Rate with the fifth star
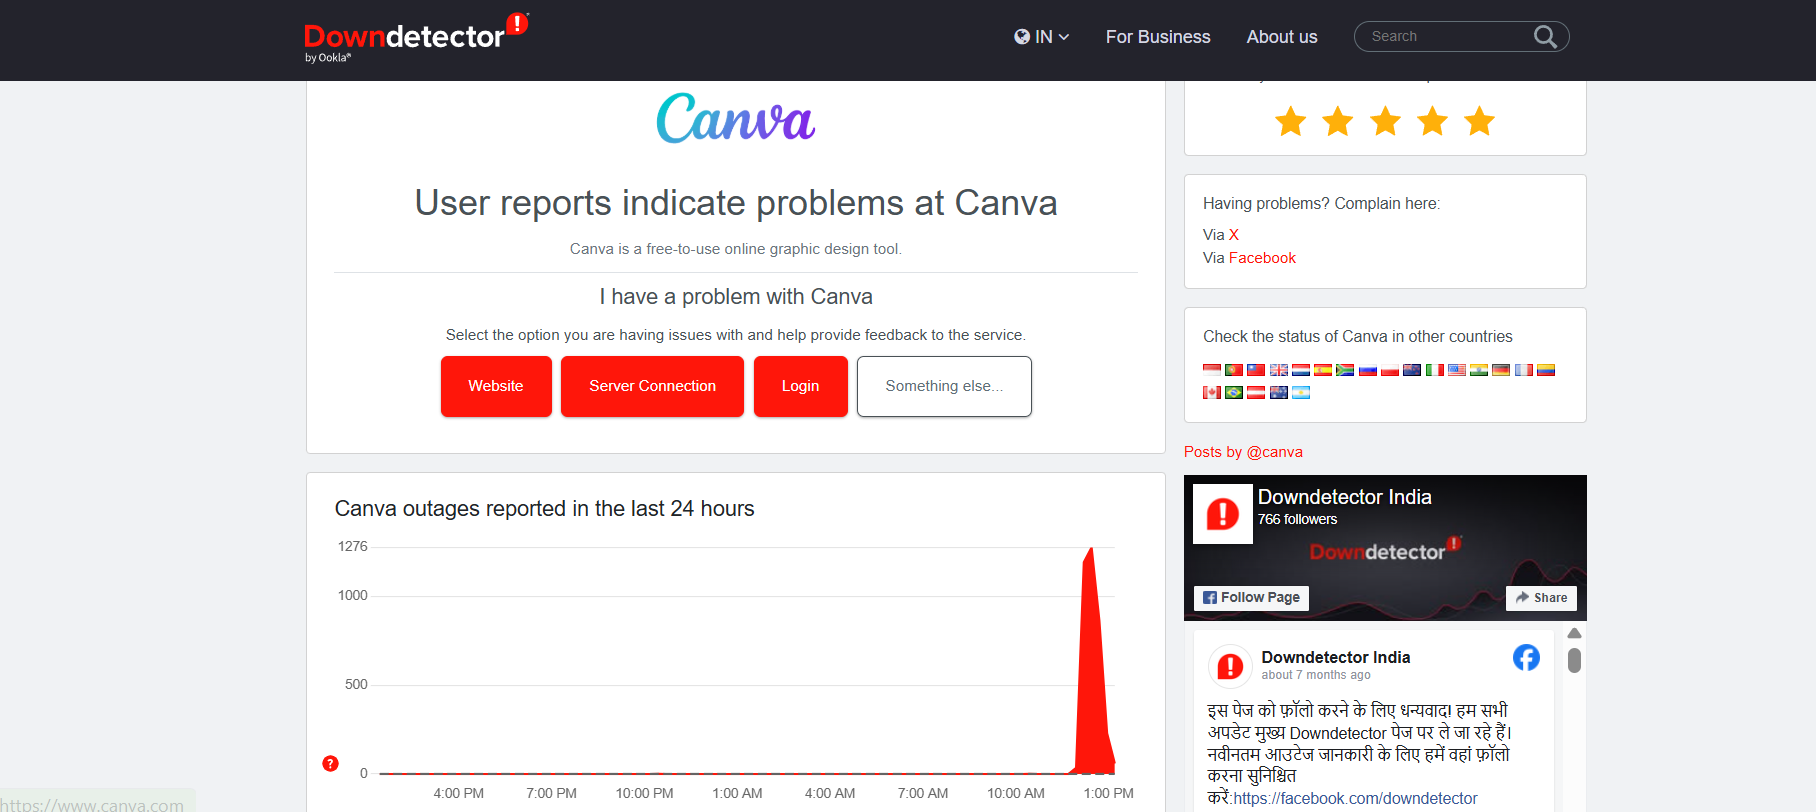 tap(1479, 121)
